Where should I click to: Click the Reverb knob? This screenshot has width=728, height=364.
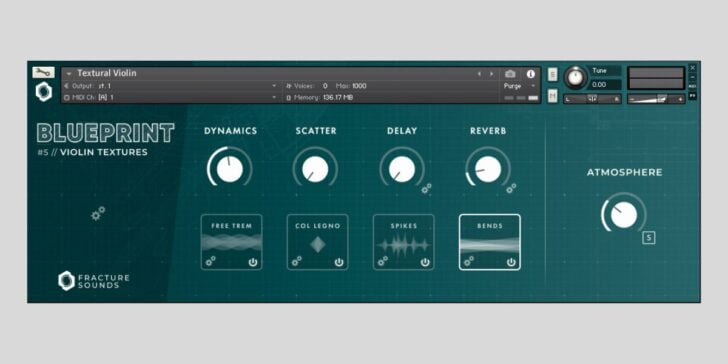[x=488, y=169]
